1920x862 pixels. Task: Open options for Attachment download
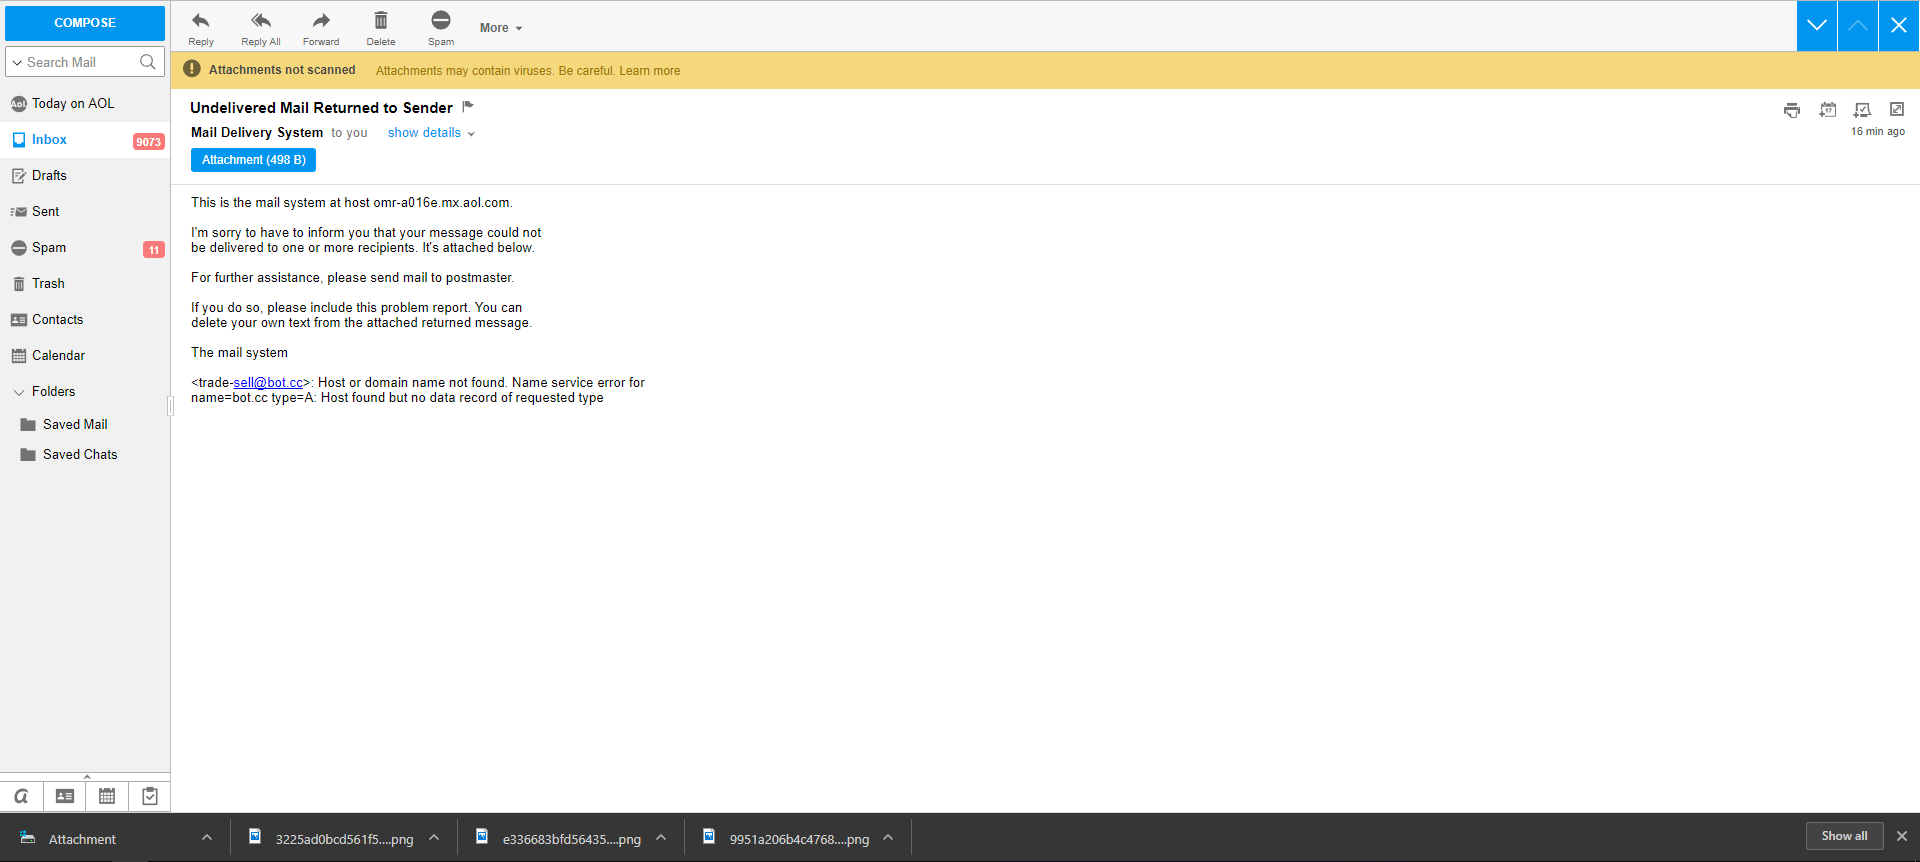(x=207, y=838)
